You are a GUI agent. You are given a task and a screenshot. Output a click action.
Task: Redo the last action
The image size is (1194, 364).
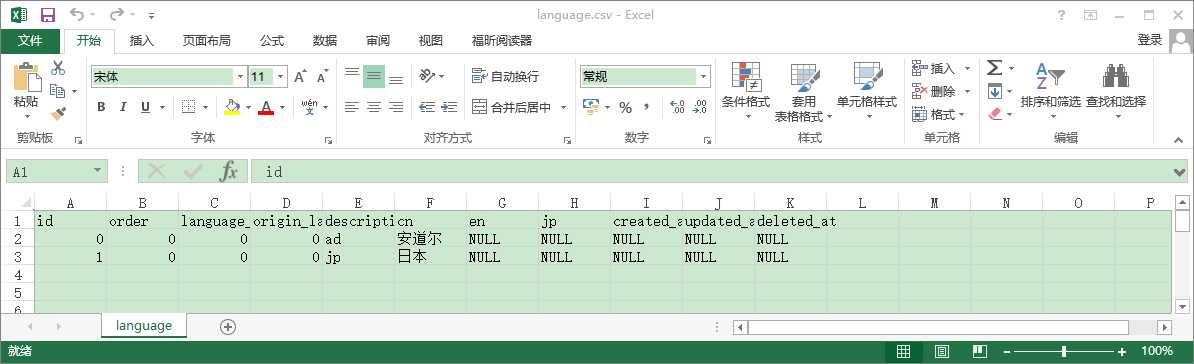click(x=116, y=14)
